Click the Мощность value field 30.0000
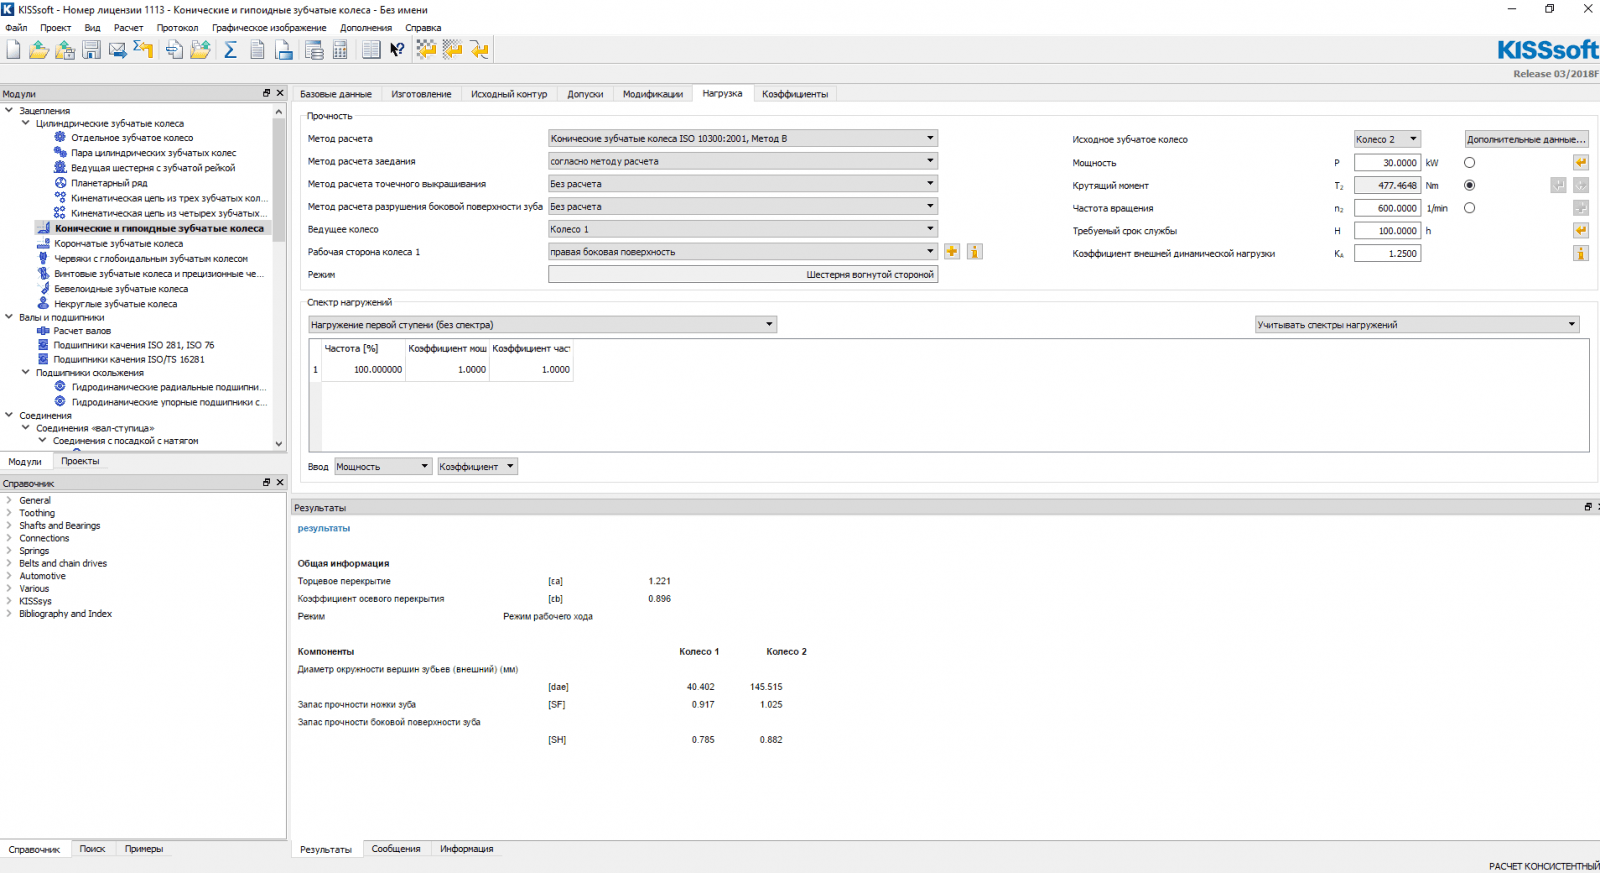Image resolution: width=1600 pixels, height=873 pixels. click(1387, 162)
